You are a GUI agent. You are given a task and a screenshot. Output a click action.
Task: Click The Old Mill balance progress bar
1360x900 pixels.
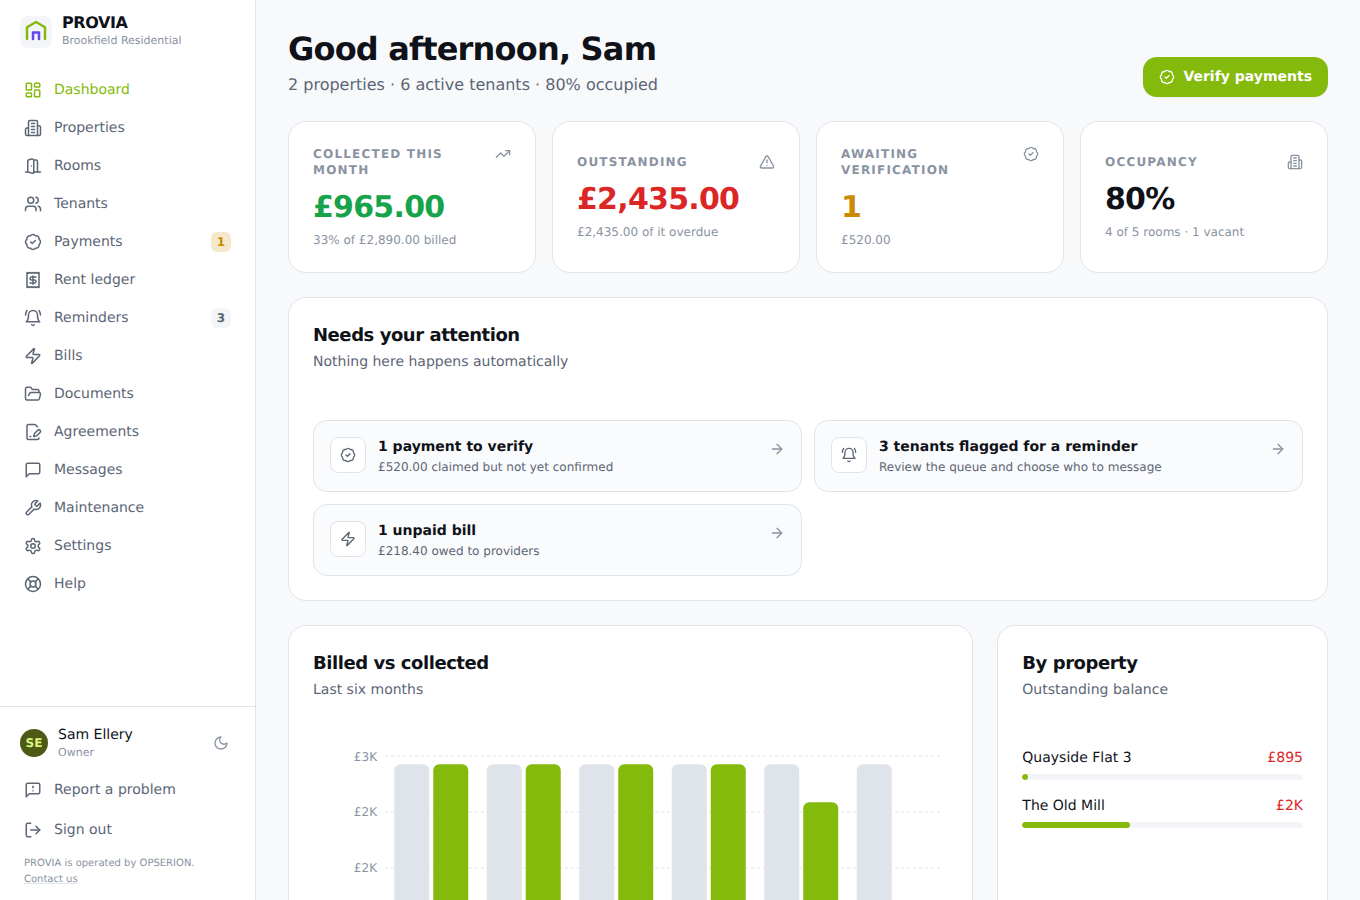tap(1162, 825)
